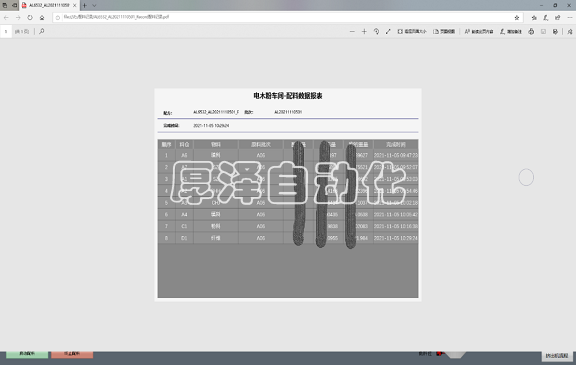Screen dimensions: 576x365
Task: Click the fit-to-page size button
Action: coord(412,32)
